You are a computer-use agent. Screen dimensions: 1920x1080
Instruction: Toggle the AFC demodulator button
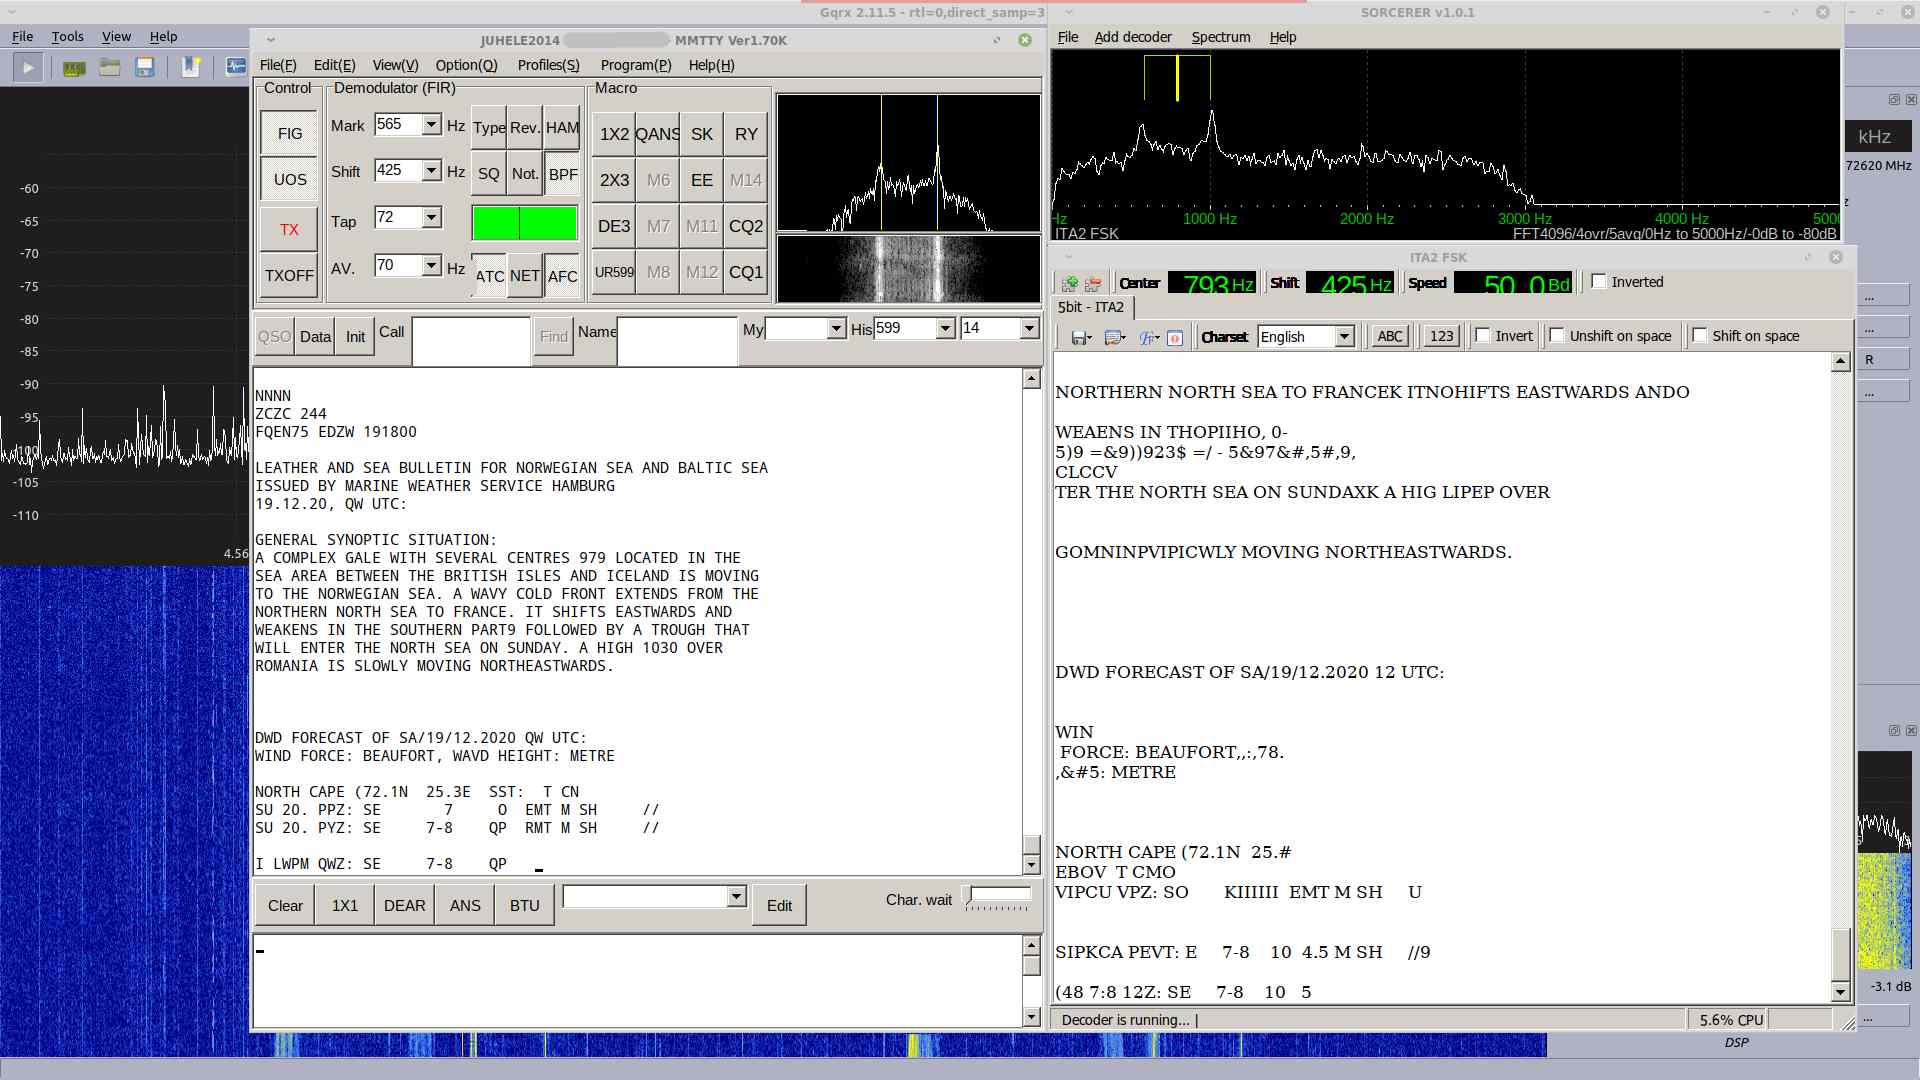pos(562,276)
